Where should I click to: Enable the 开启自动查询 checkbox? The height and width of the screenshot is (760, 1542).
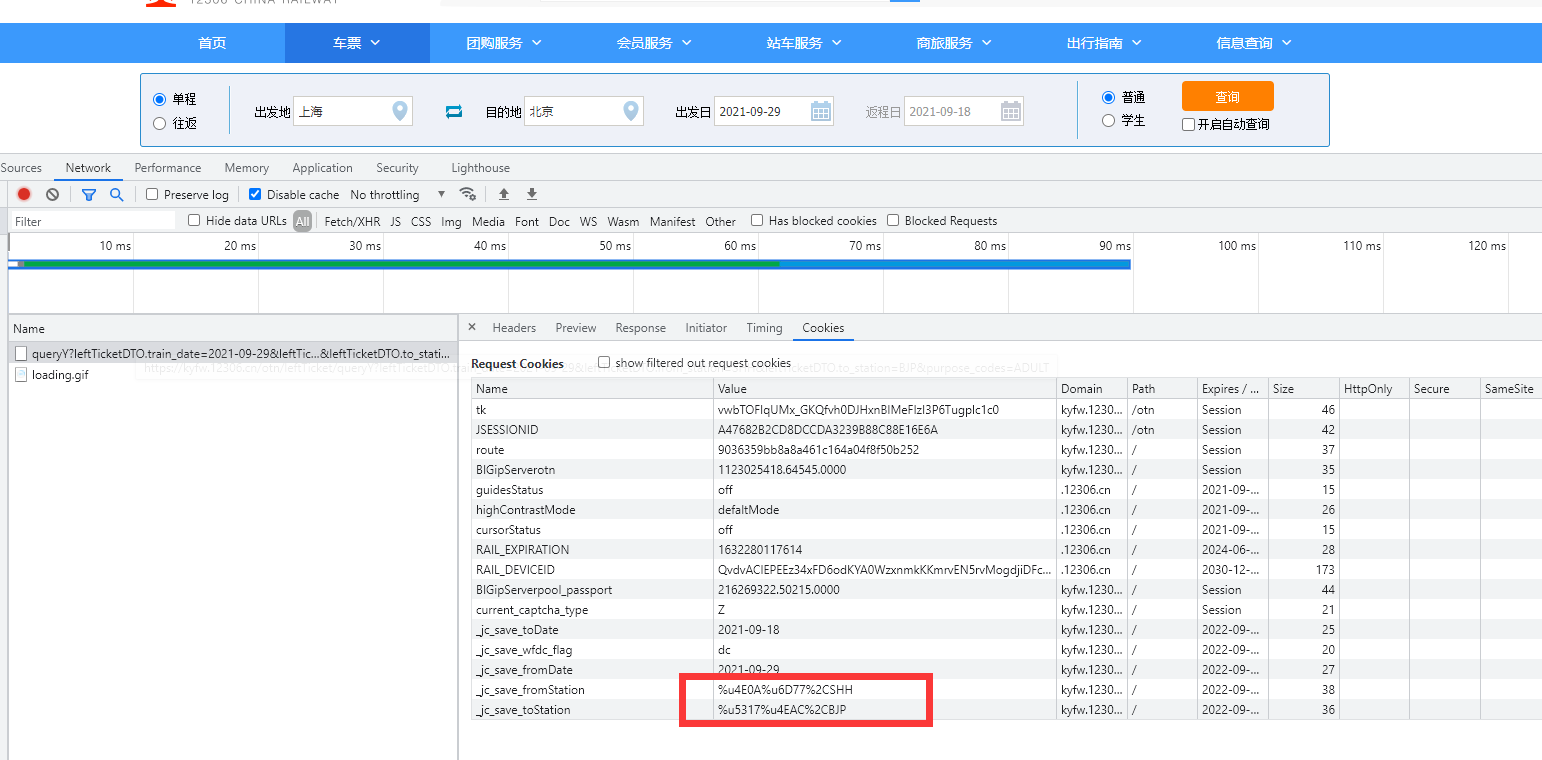click(1188, 125)
